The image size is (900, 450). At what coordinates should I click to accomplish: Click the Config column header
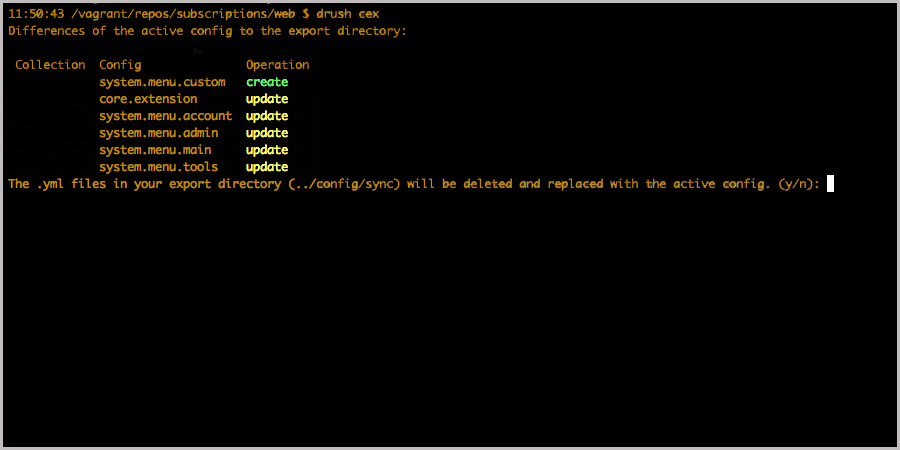[x=120, y=65]
